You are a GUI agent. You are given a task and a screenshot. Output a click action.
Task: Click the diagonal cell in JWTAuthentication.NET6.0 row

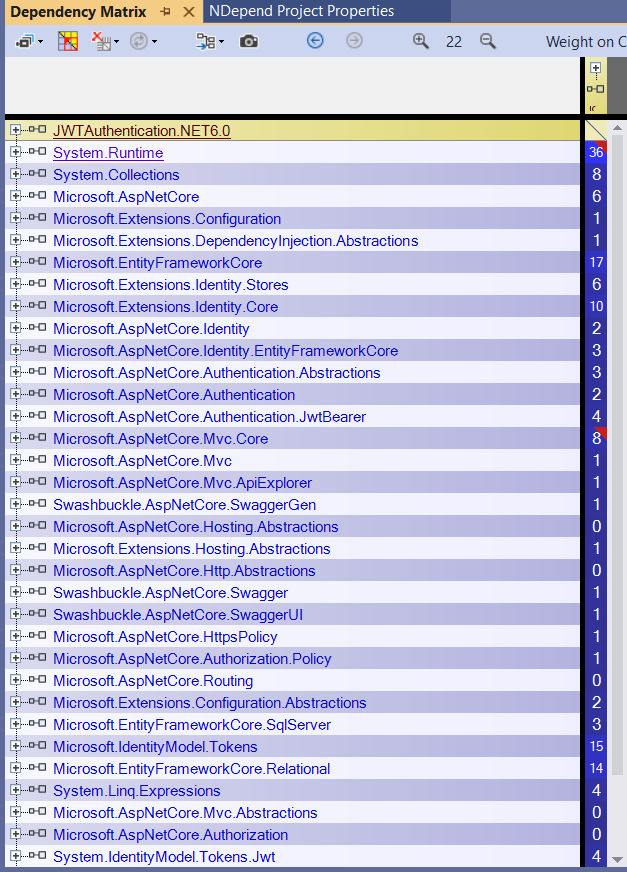click(x=596, y=130)
